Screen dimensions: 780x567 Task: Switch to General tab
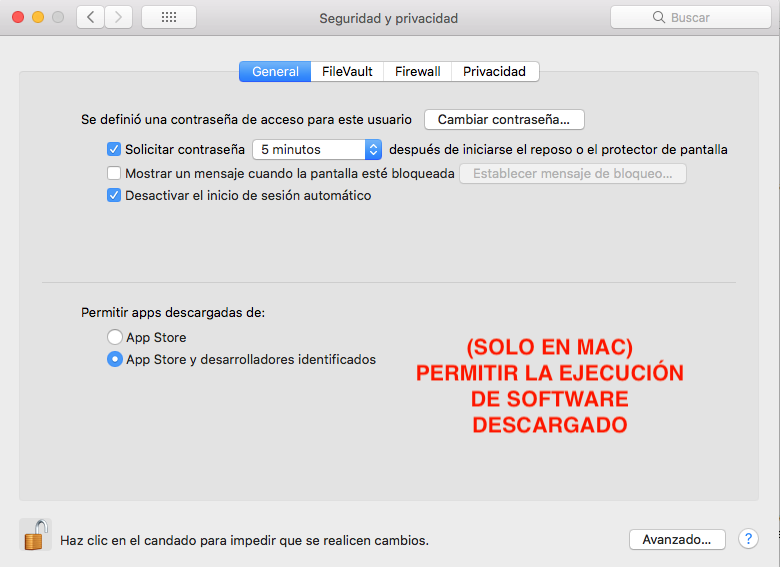(275, 72)
